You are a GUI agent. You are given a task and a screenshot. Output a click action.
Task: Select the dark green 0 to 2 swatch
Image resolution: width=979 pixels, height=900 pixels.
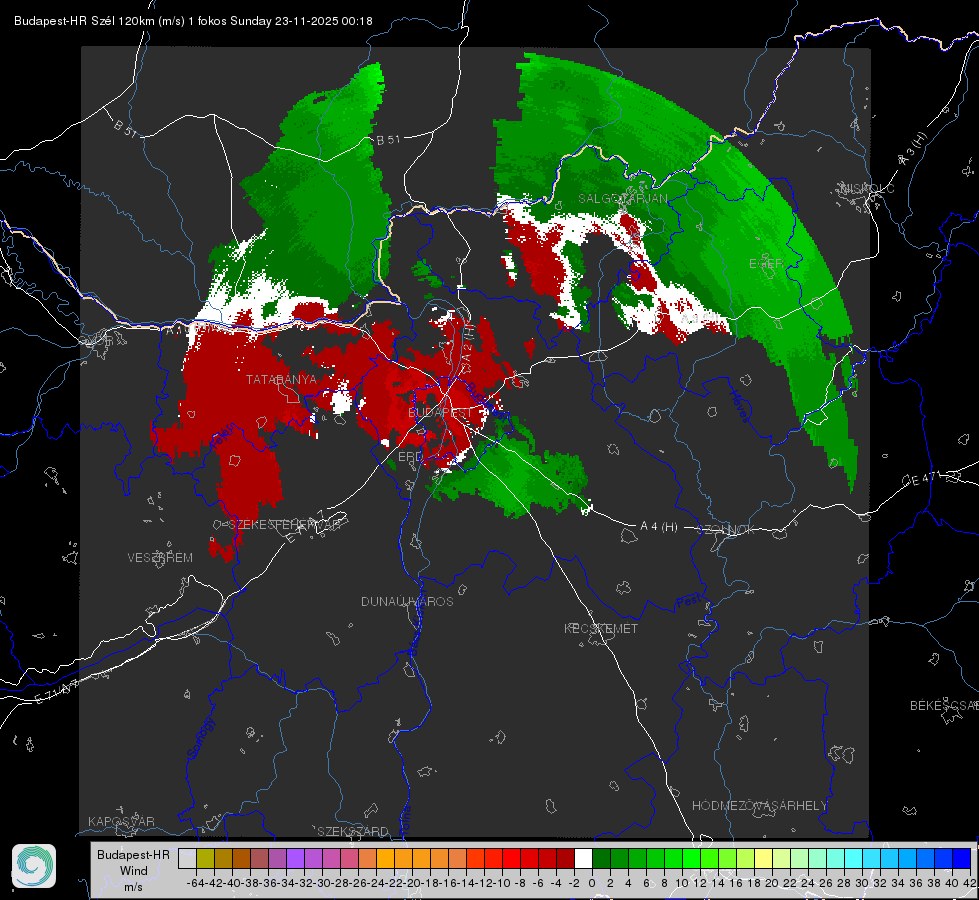(601, 858)
